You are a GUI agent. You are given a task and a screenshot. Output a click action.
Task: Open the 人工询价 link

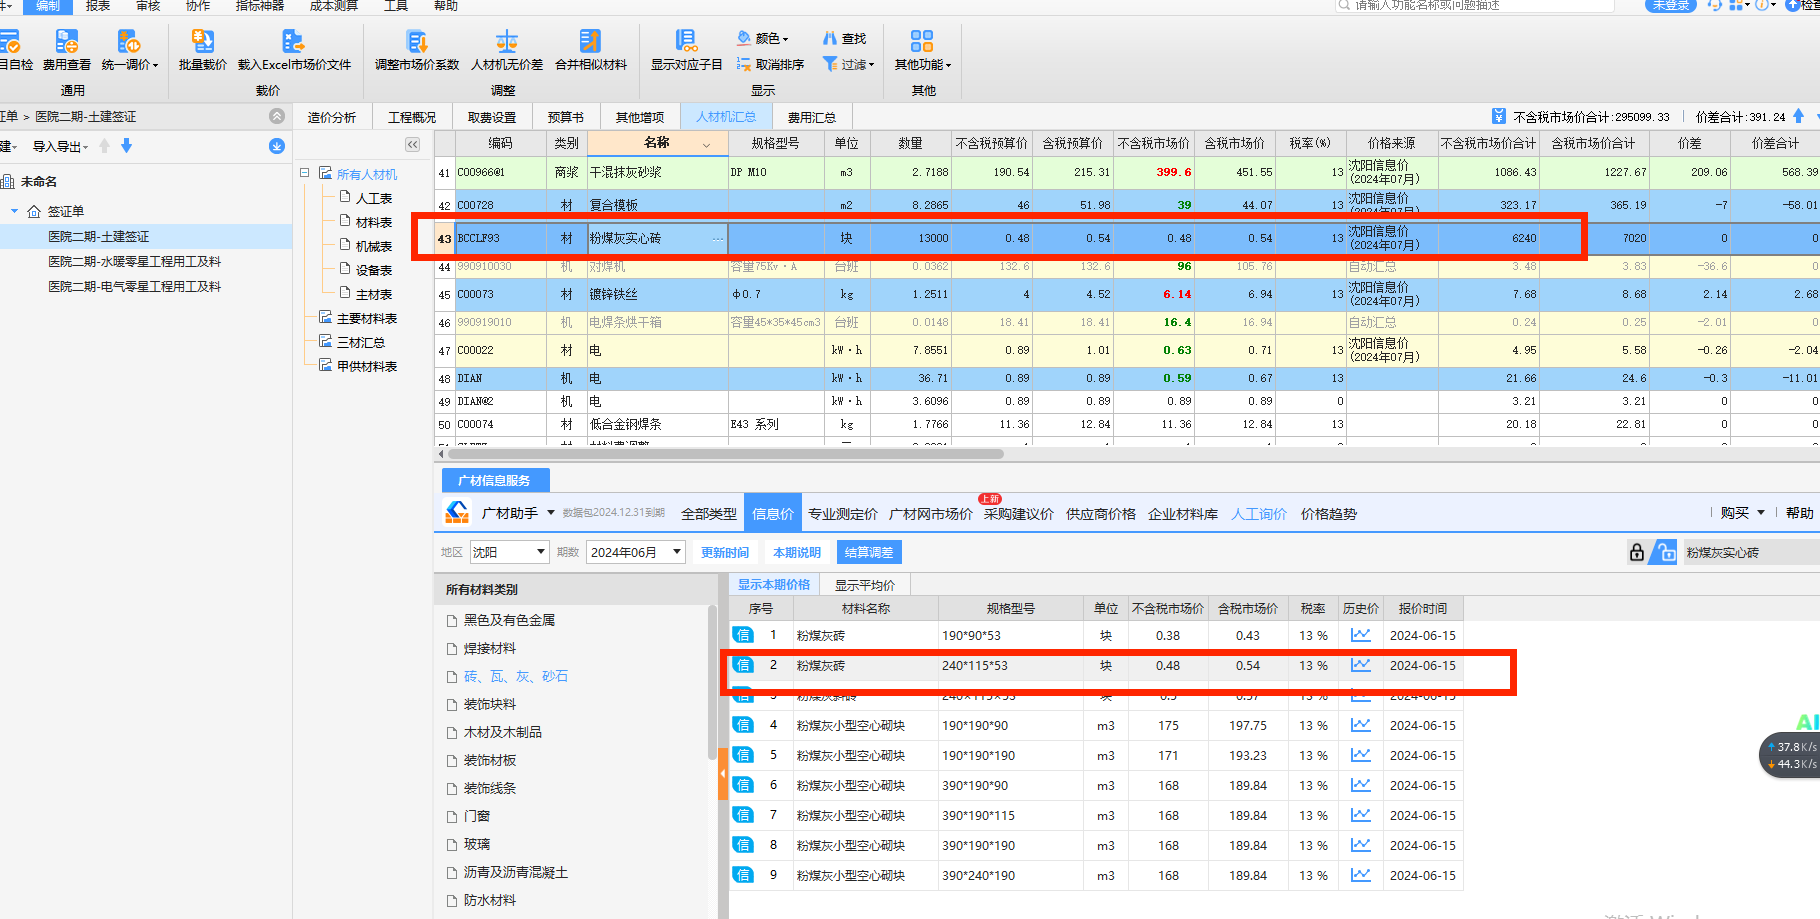coord(1259,514)
